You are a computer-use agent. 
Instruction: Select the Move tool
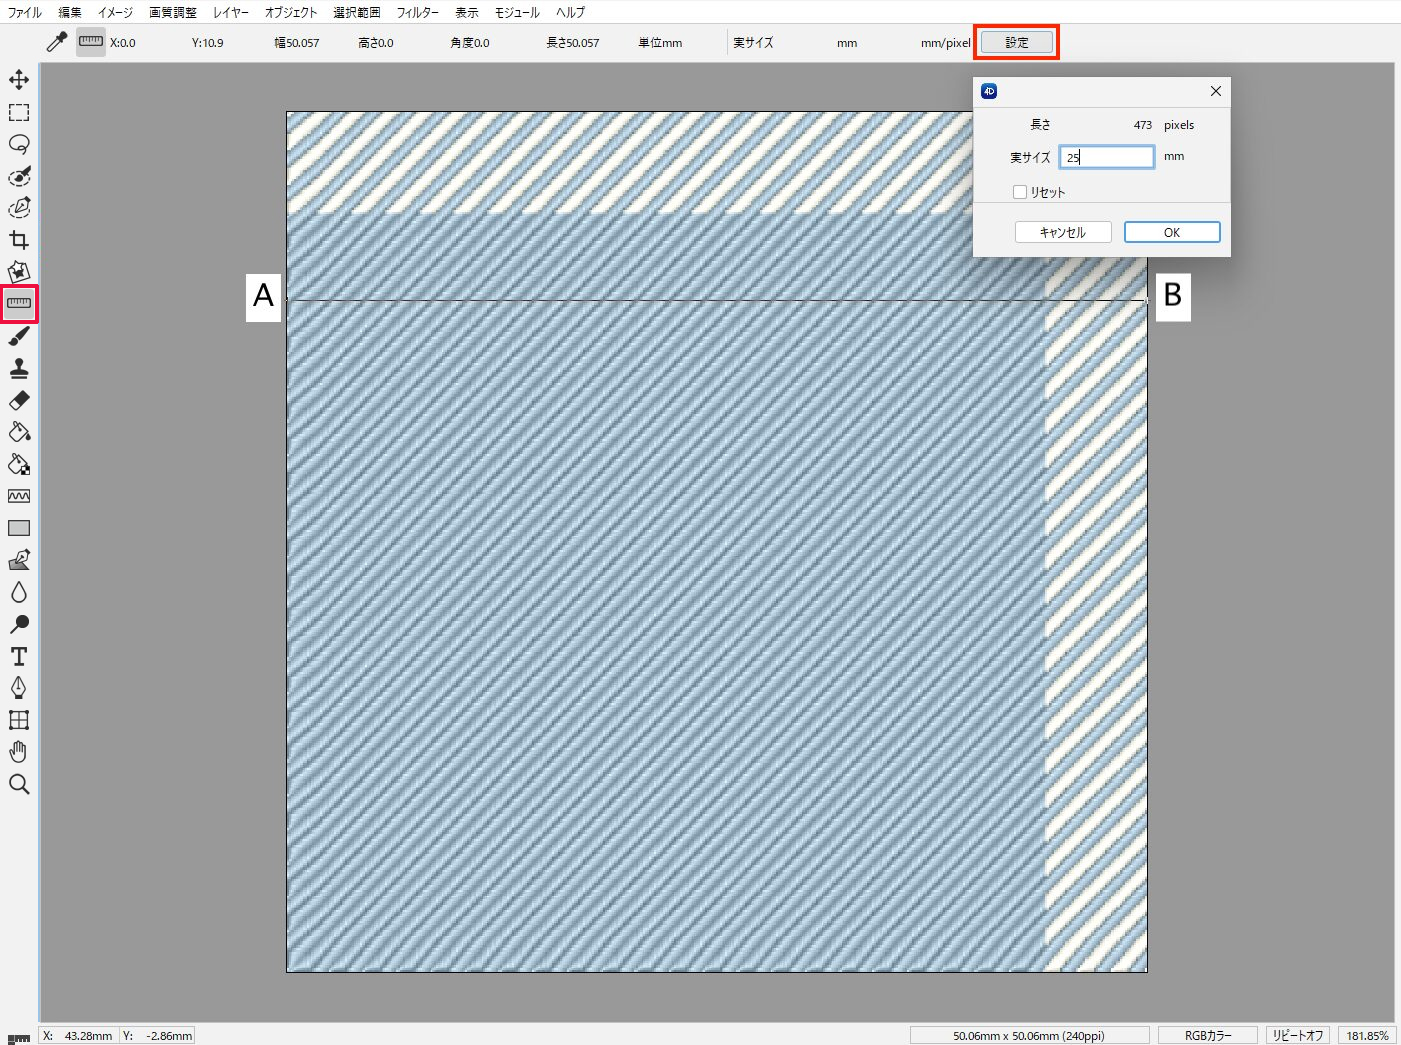coord(19,80)
